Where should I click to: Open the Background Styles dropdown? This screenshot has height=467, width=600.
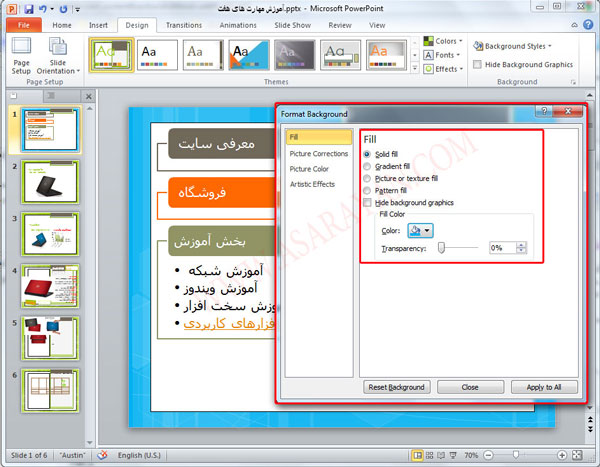[x=514, y=46]
